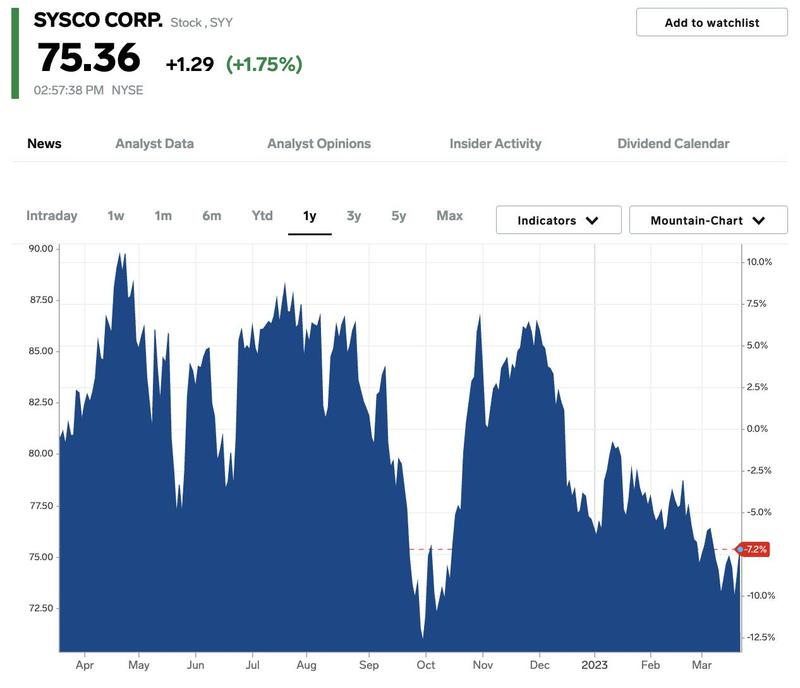800x688 pixels.
Task: Click the Jul label on time axis
Action: (253, 665)
